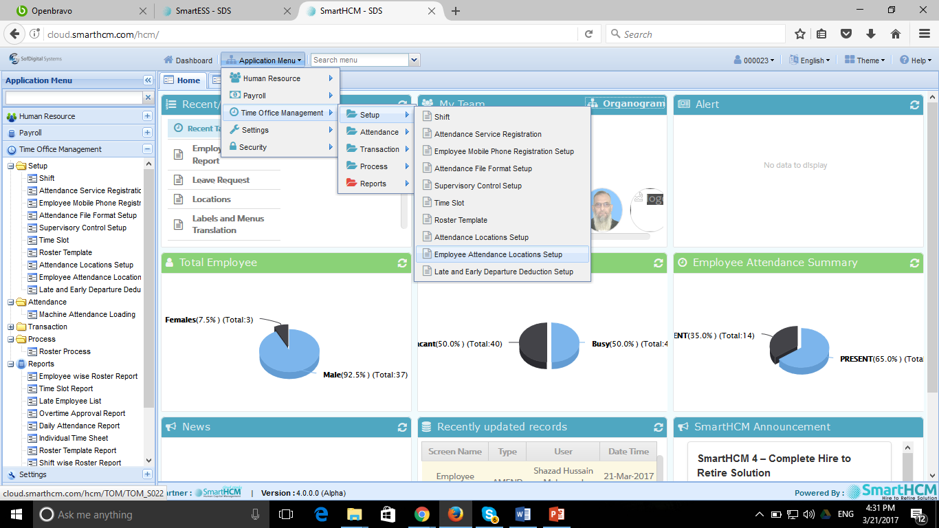Open the English language dropdown

pos(810,60)
